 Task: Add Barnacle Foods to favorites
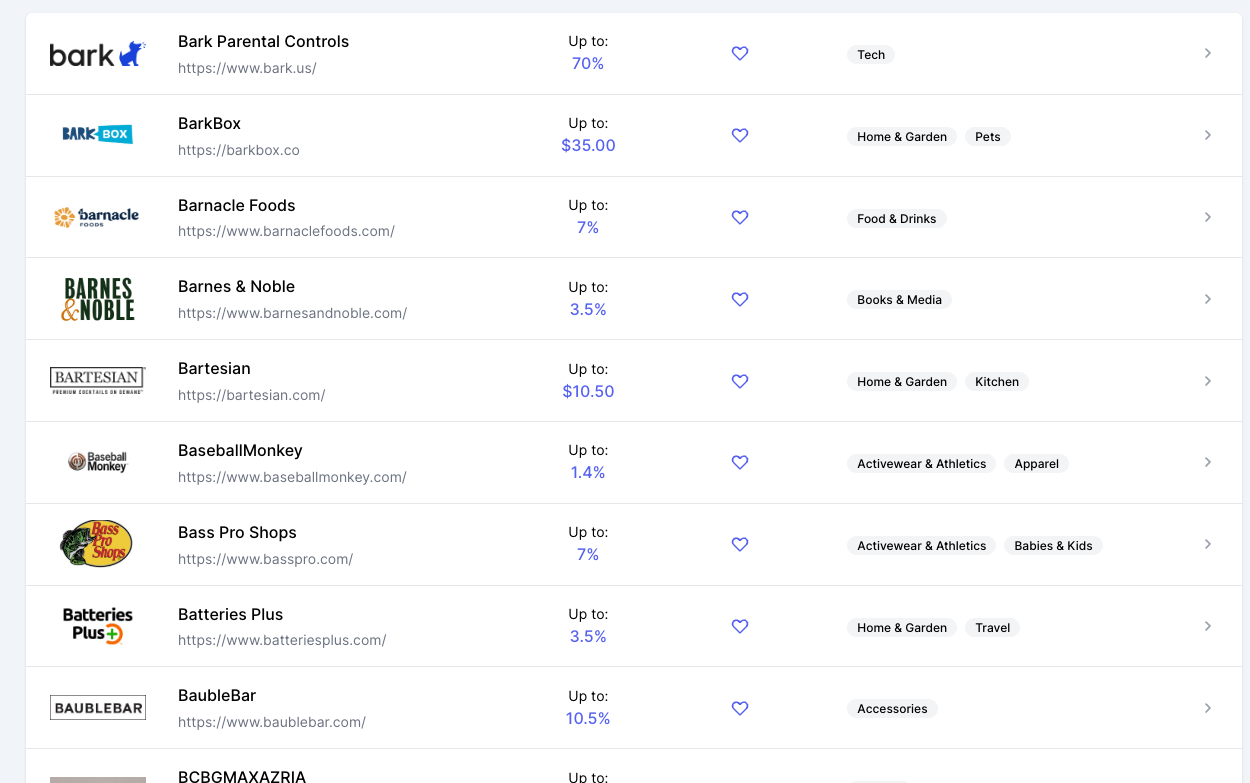[x=740, y=218]
